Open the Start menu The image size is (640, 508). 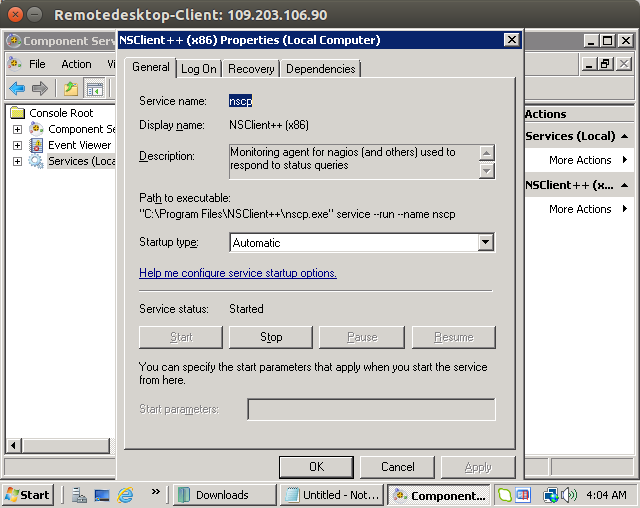(x=28, y=495)
